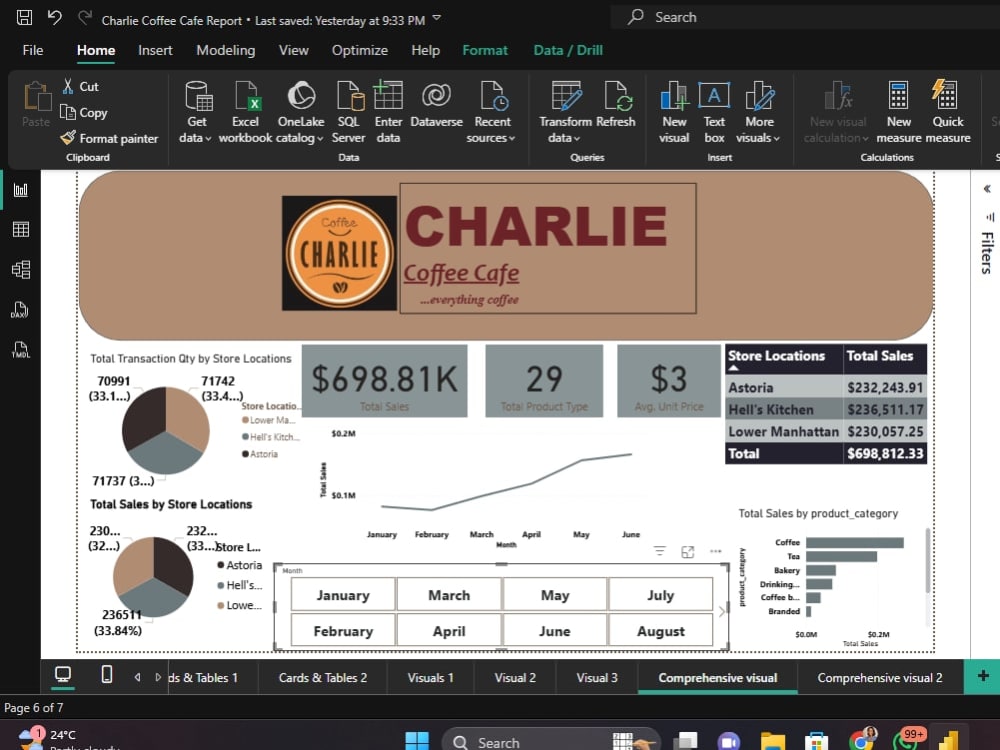The image size is (1000, 750).
Task: Open Model view in sidebar
Action: pos(20,270)
